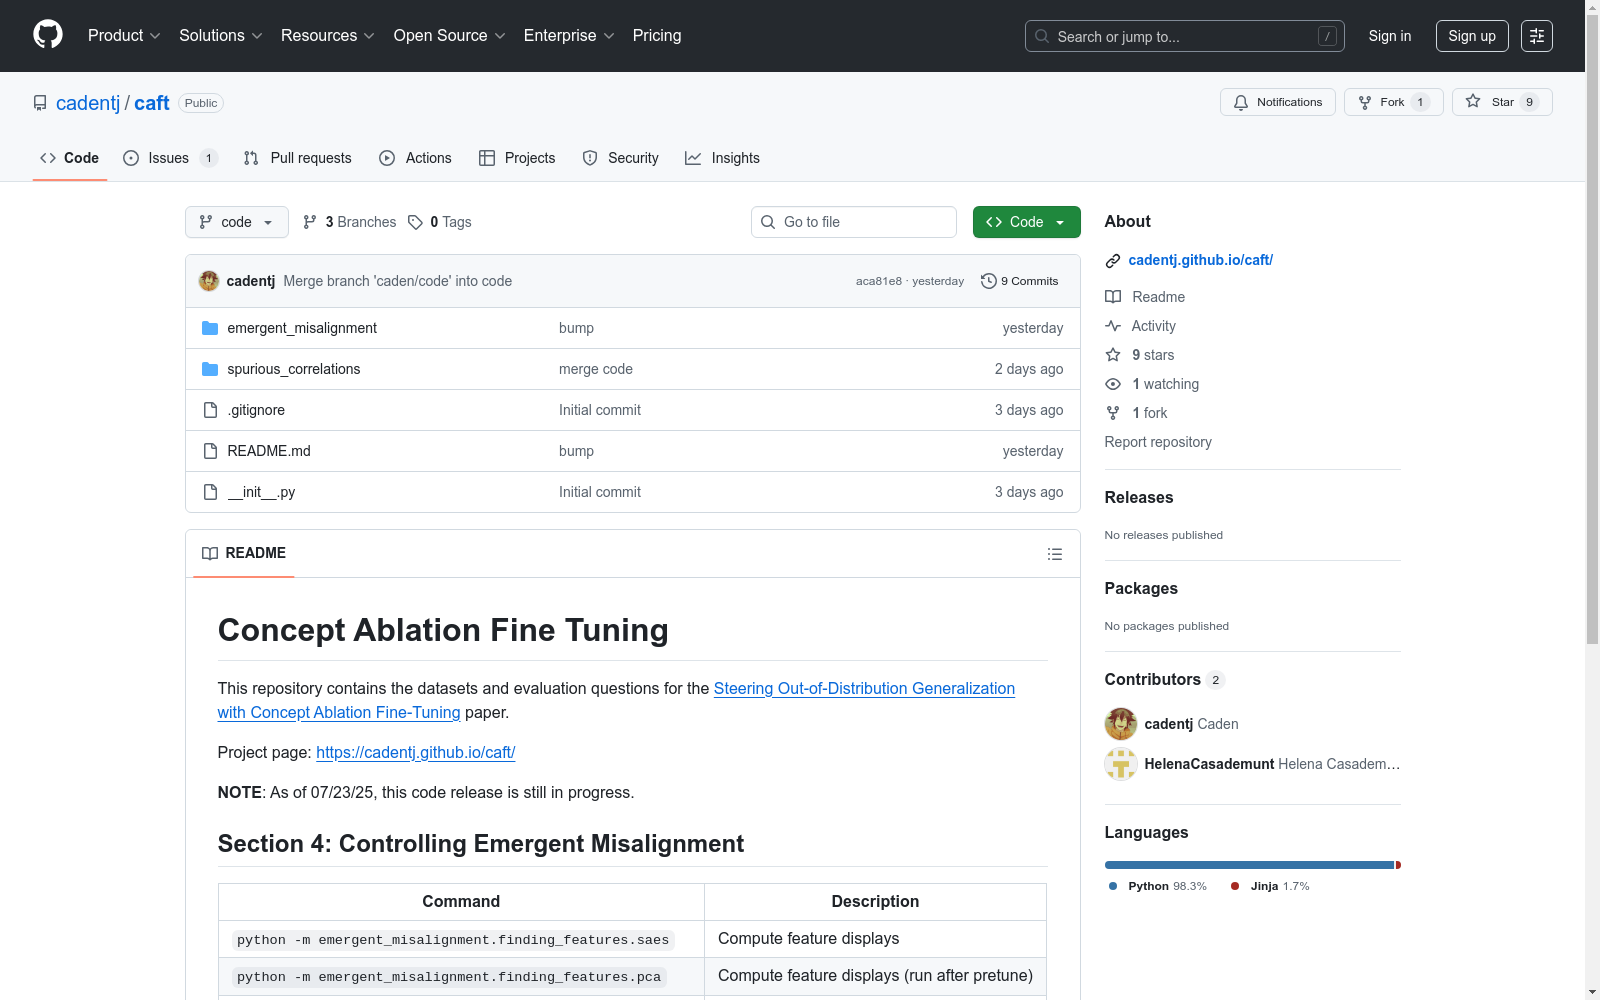Click the branch icon beside 3 Branches
1600x1000 pixels.
click(310, 222)
